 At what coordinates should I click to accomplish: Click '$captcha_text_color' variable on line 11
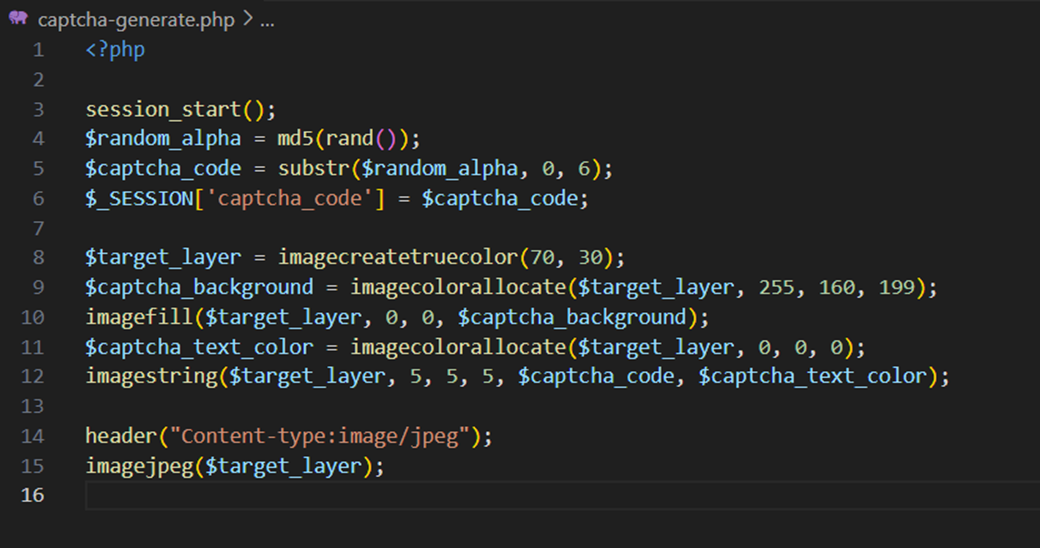click(x=199, y=347)
